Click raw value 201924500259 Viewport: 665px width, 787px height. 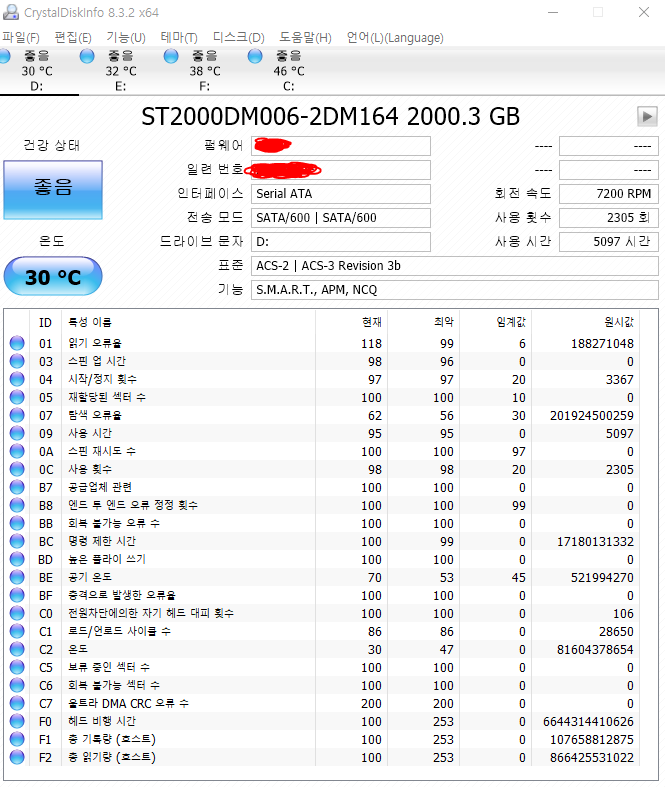[592, 416]
